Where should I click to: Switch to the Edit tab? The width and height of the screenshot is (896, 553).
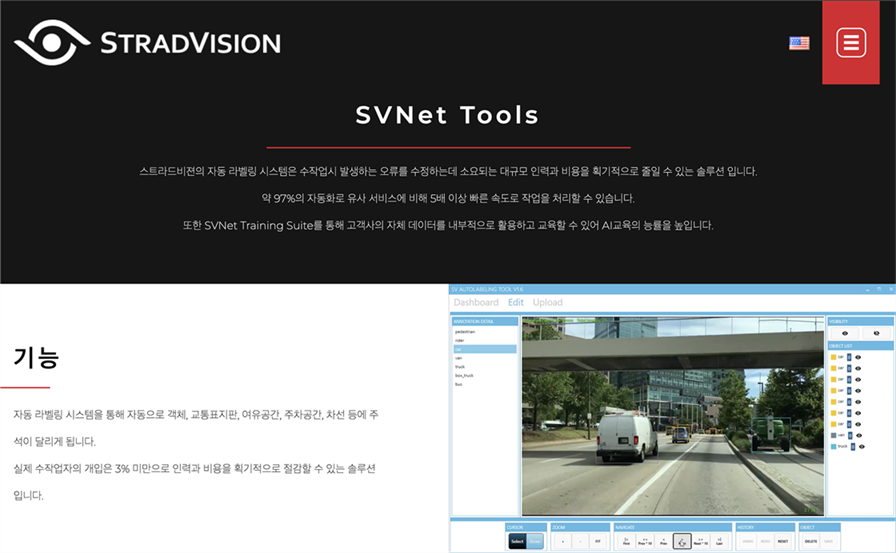pos(515,302)
